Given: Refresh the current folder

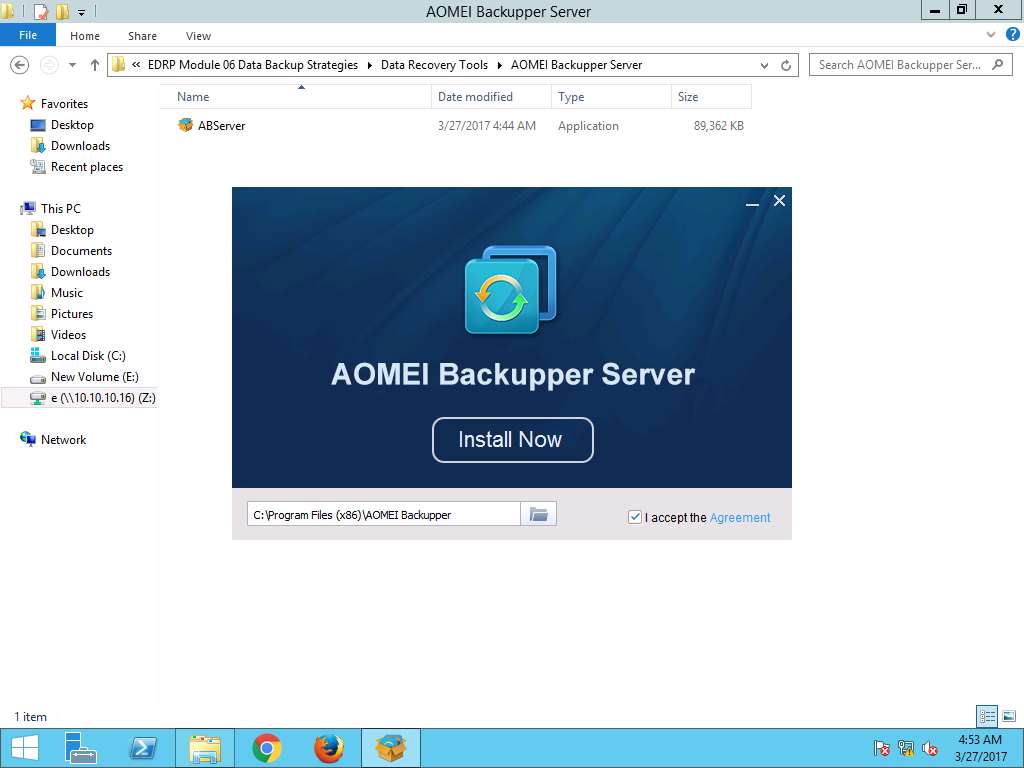Looking at the screenshot, I should tap(786, 65).
